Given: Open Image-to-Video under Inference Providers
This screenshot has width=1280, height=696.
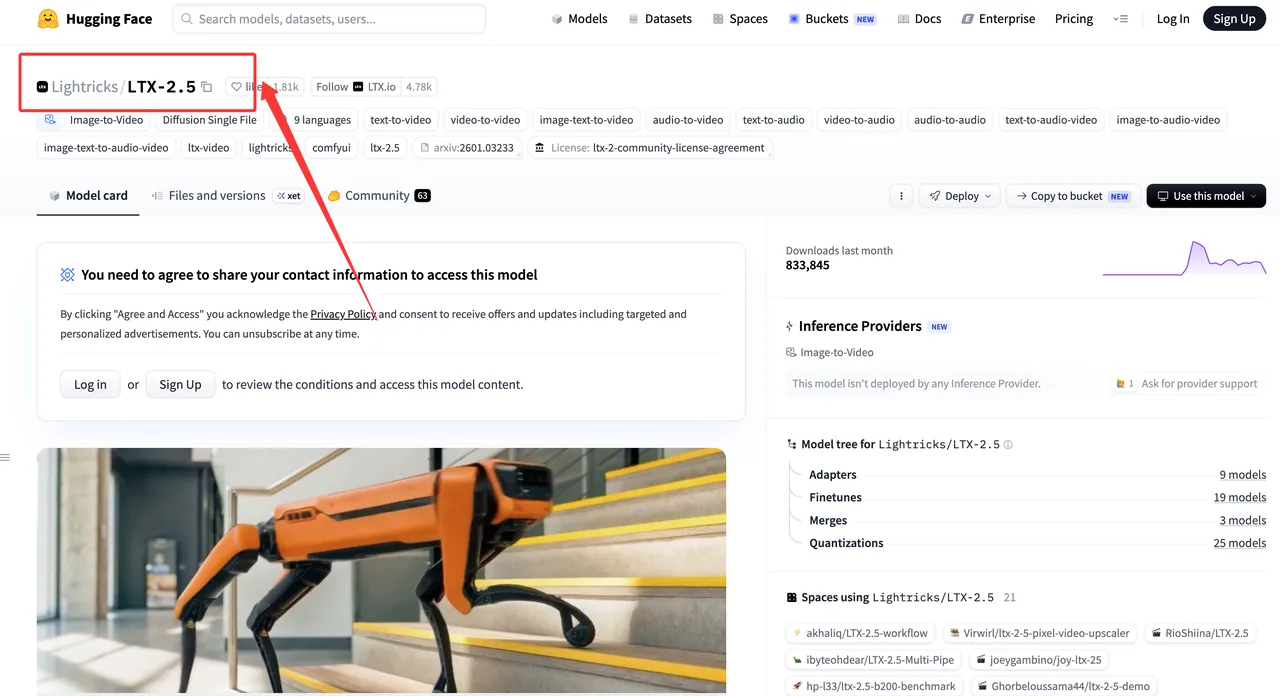Looking at the screenshot, I should 830,353.
